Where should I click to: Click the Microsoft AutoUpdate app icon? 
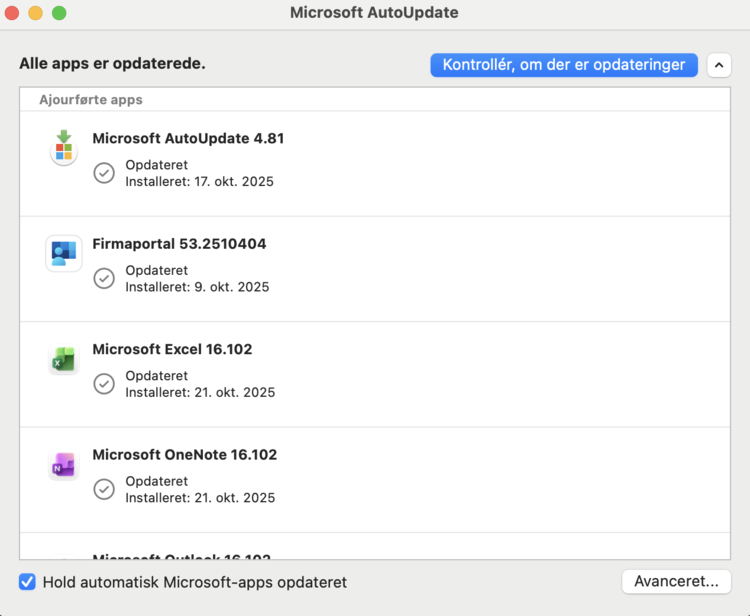(x=64, y=149)
